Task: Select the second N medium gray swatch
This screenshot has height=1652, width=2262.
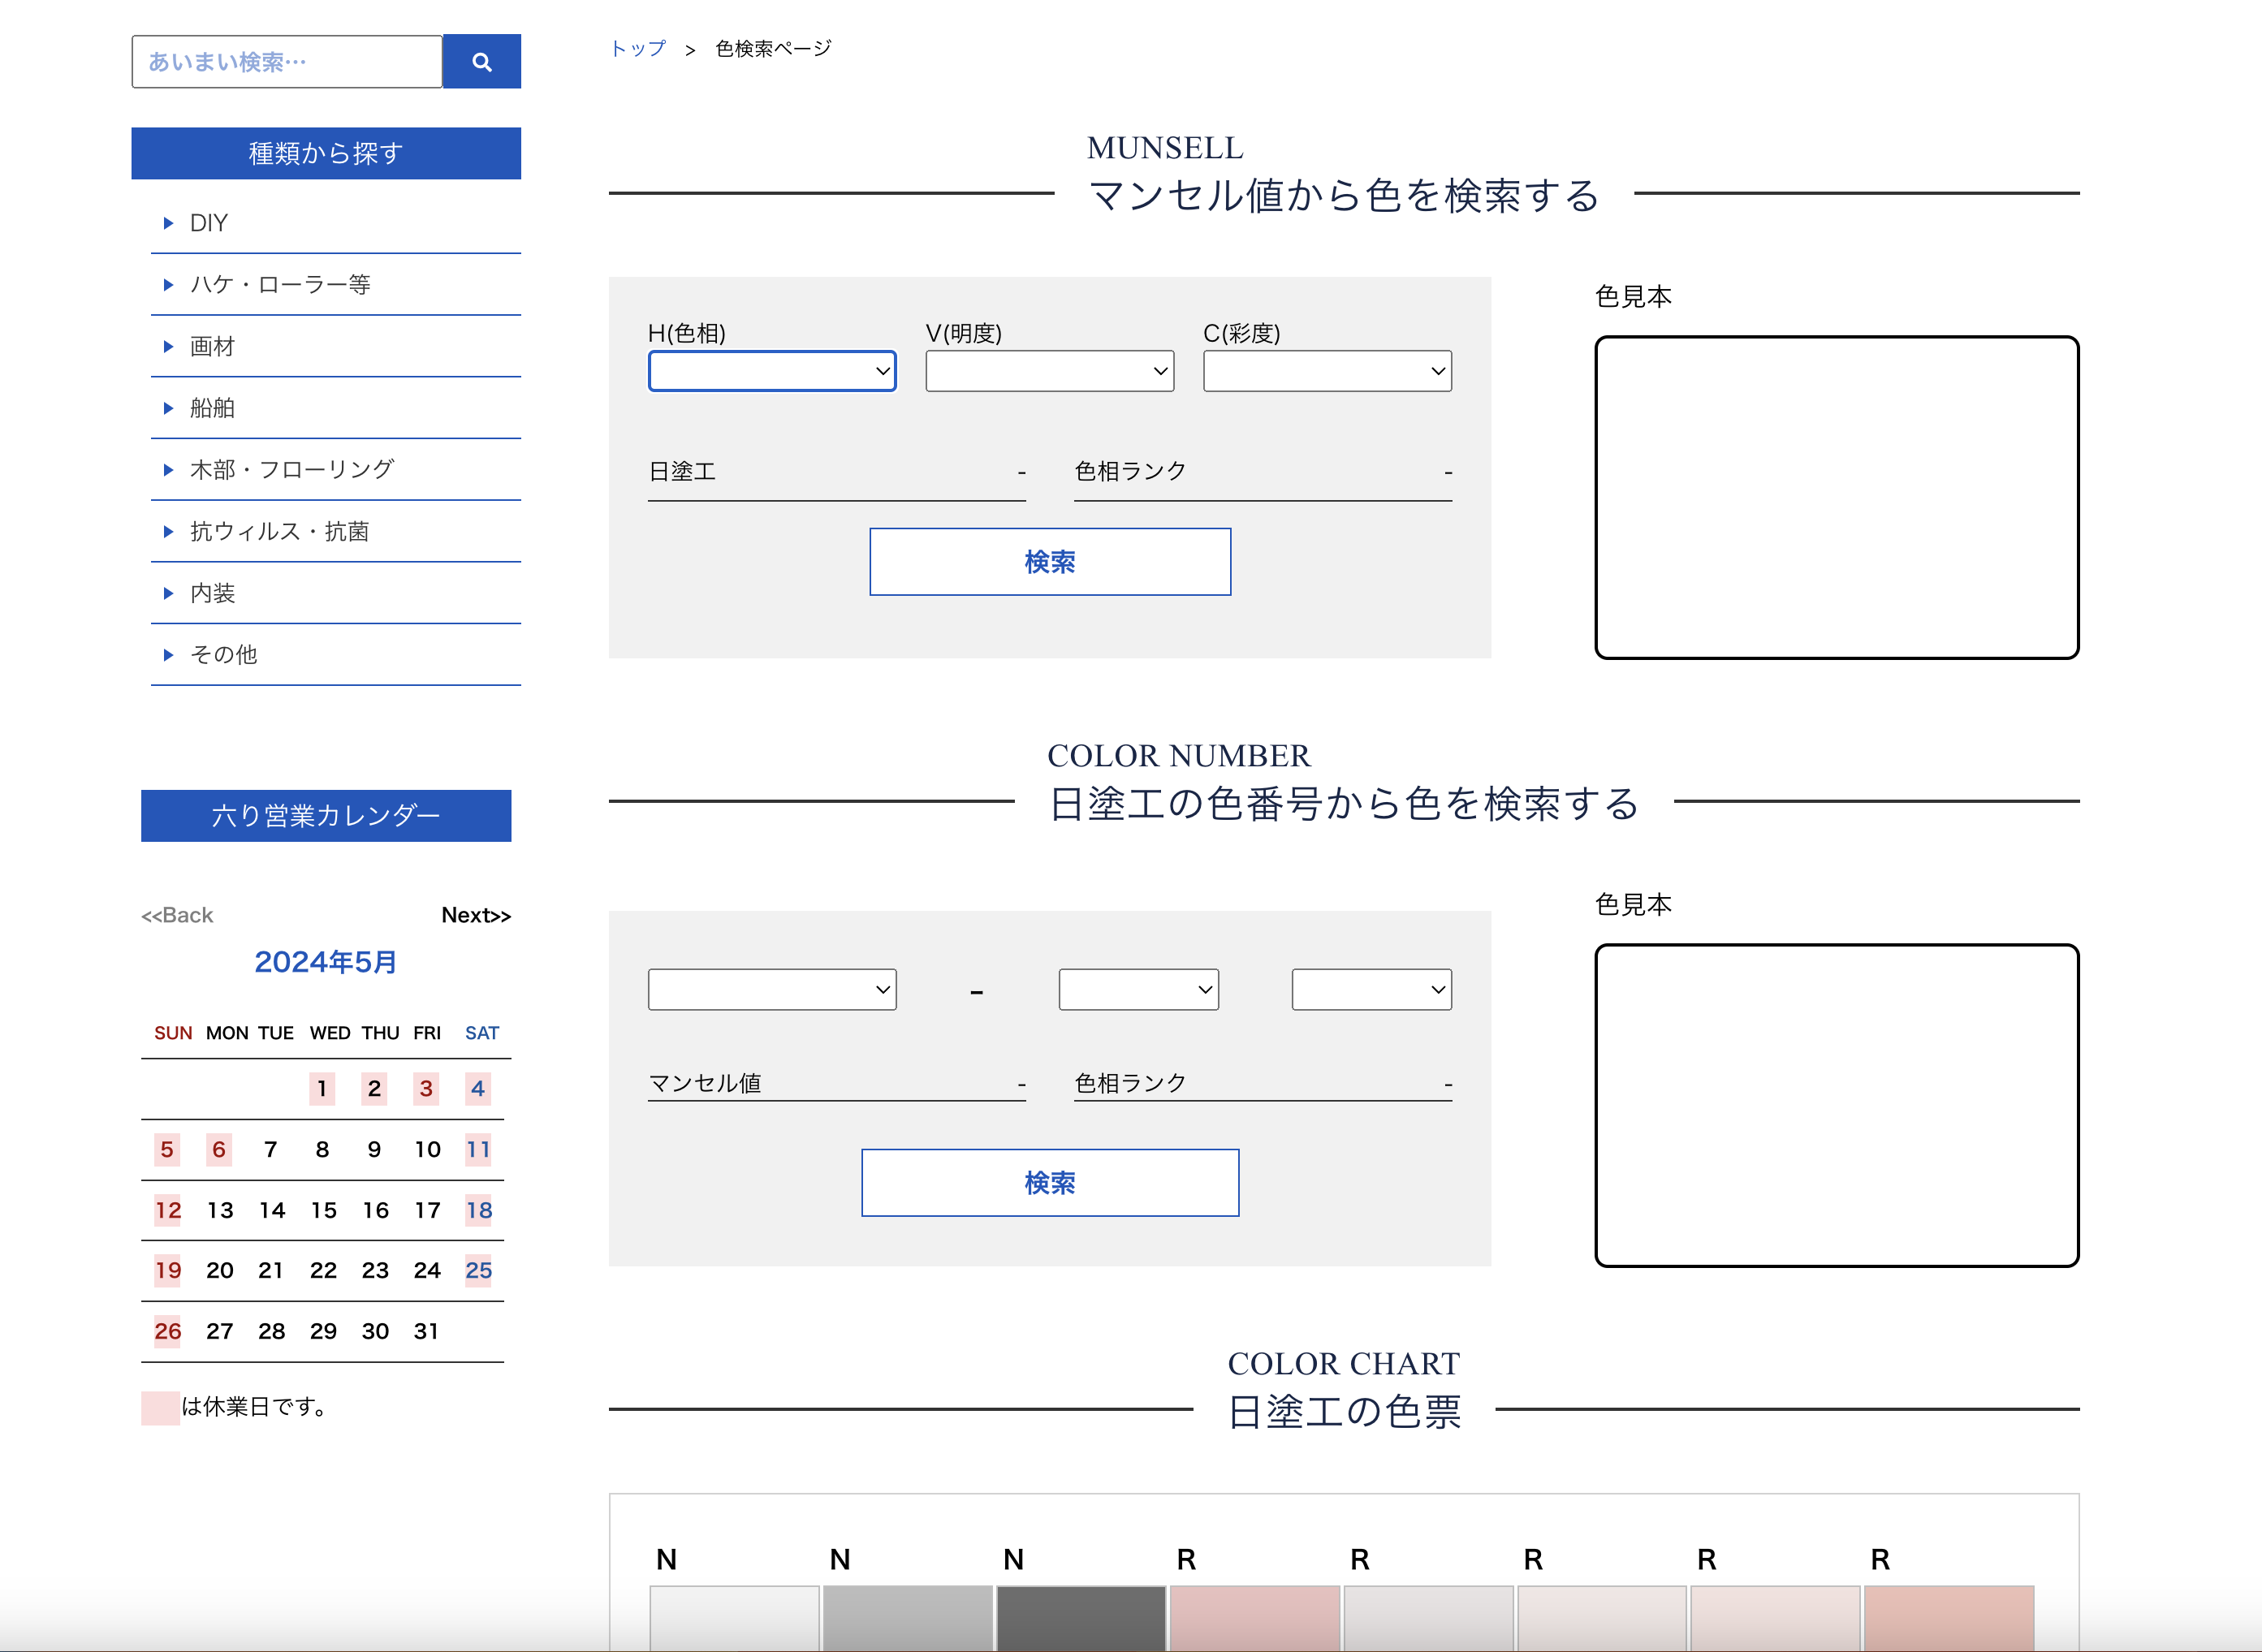Action: 907,1618
